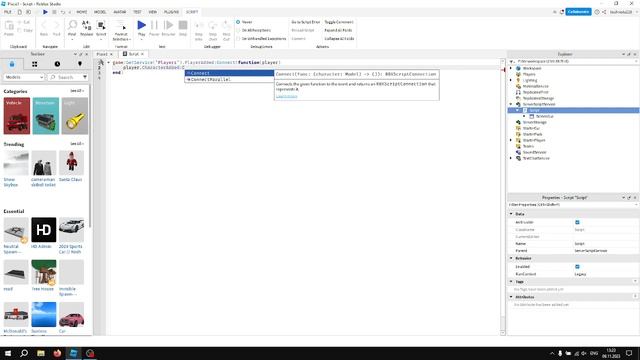Select Players in the Explorer tree
Viewport: 640px width, 360px height.
(529, 74)
